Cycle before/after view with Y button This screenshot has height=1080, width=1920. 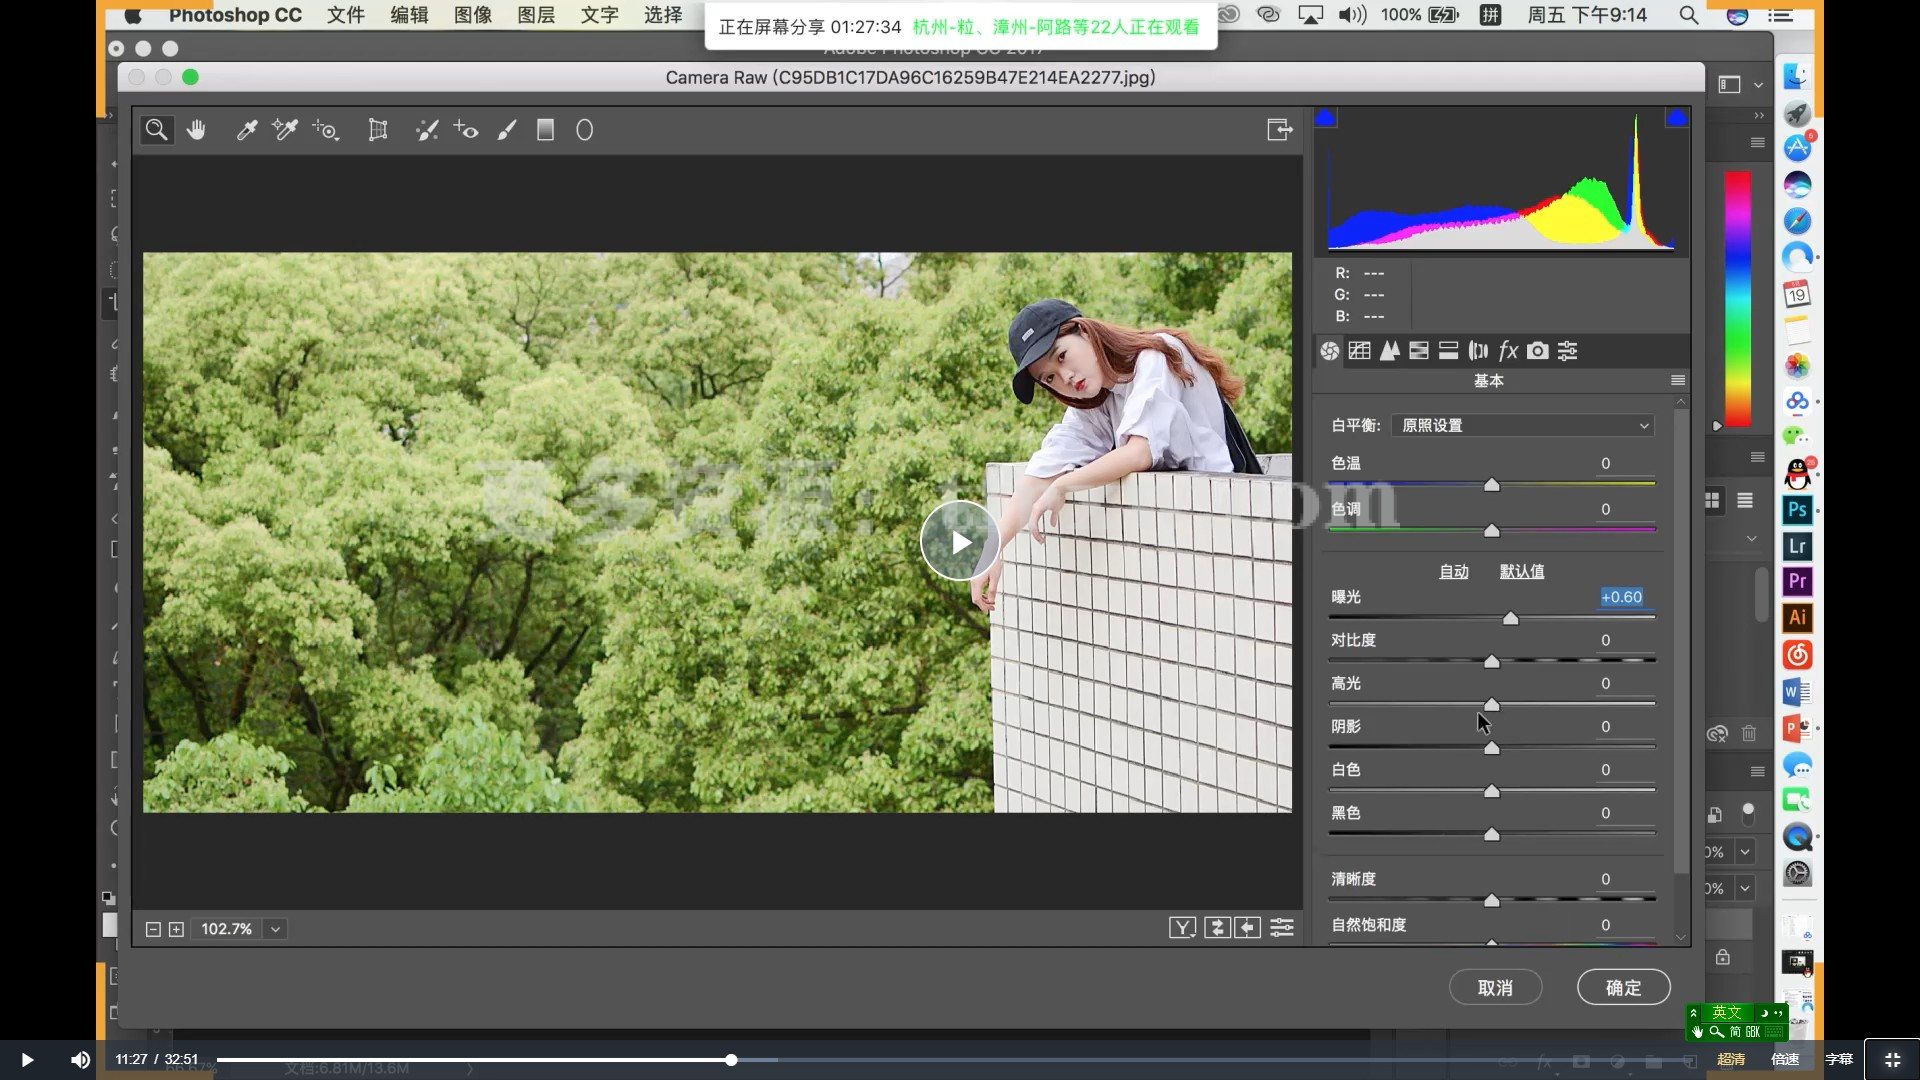(x=1182, y=928)
